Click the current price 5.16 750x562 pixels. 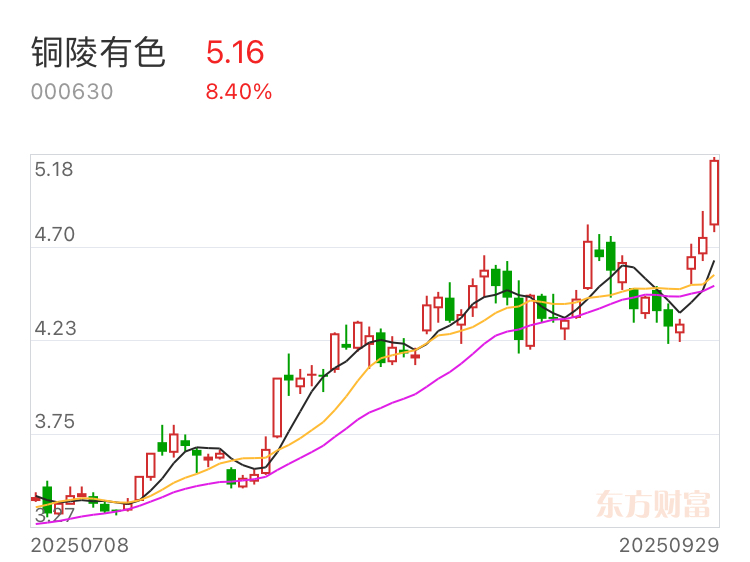[235, 52]
